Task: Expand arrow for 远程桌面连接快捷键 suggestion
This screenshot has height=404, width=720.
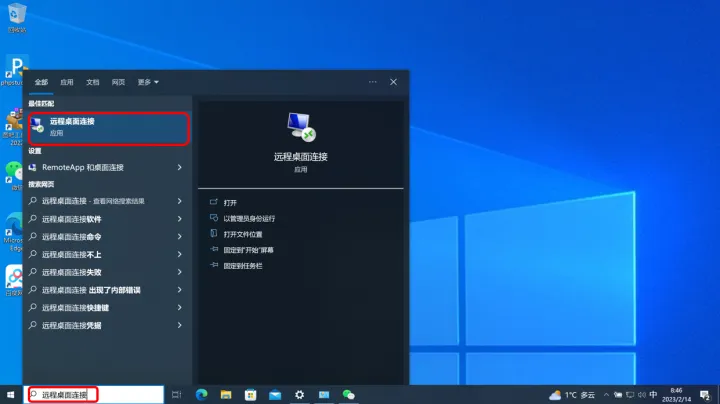Action: (180, 308)
